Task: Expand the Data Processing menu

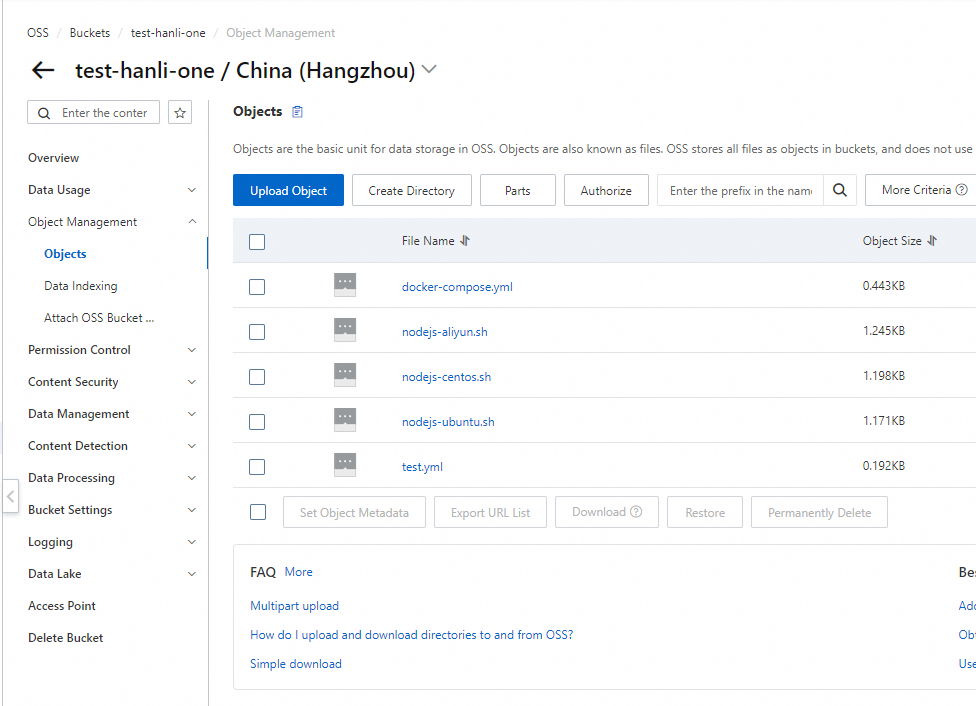Action: coord(192,478)
